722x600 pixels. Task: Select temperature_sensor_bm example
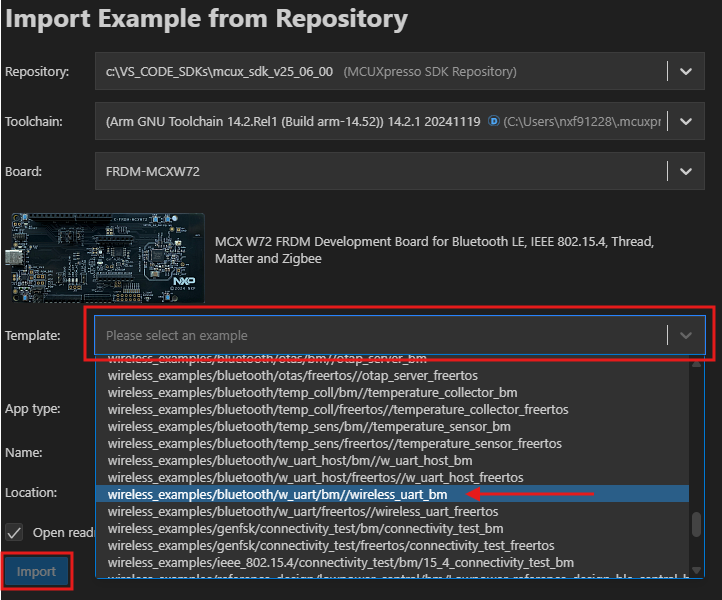392,427
